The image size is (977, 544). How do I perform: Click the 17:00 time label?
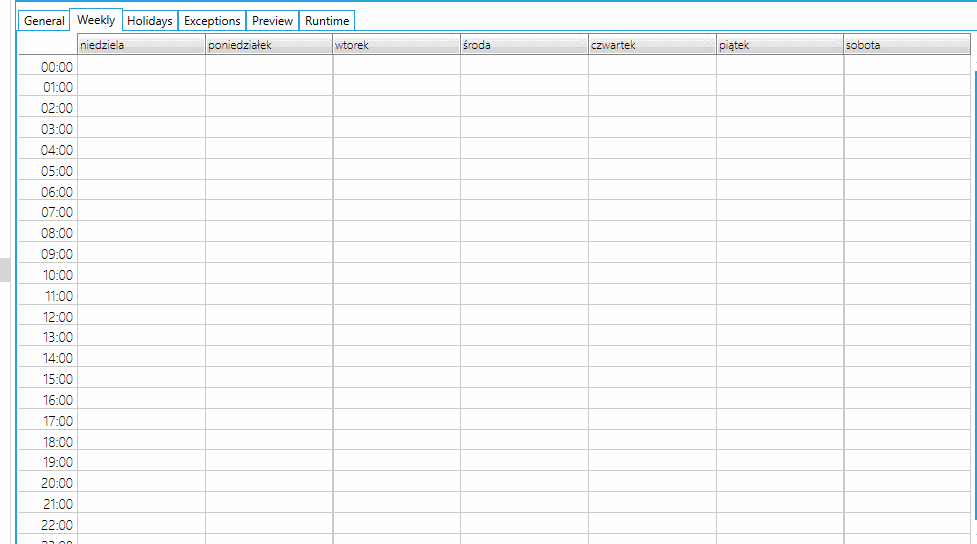click(57, 421)
